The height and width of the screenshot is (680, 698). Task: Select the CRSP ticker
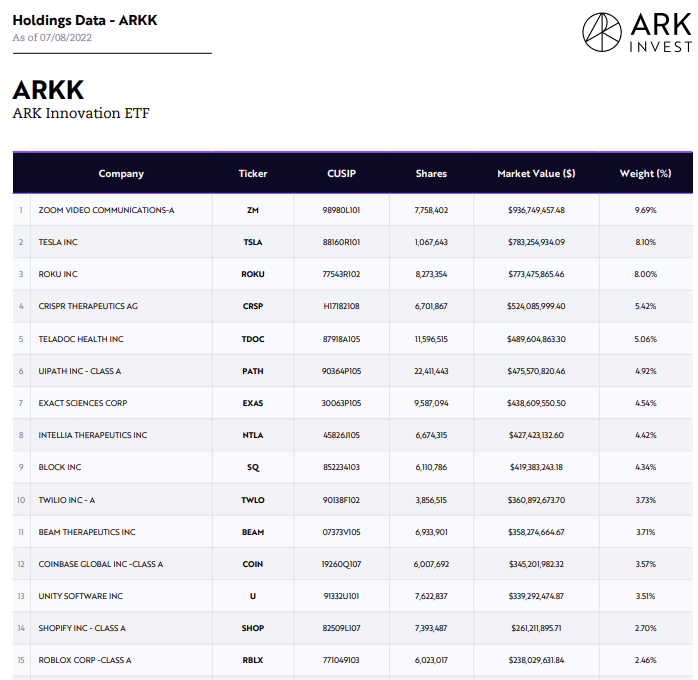[253, 306]
